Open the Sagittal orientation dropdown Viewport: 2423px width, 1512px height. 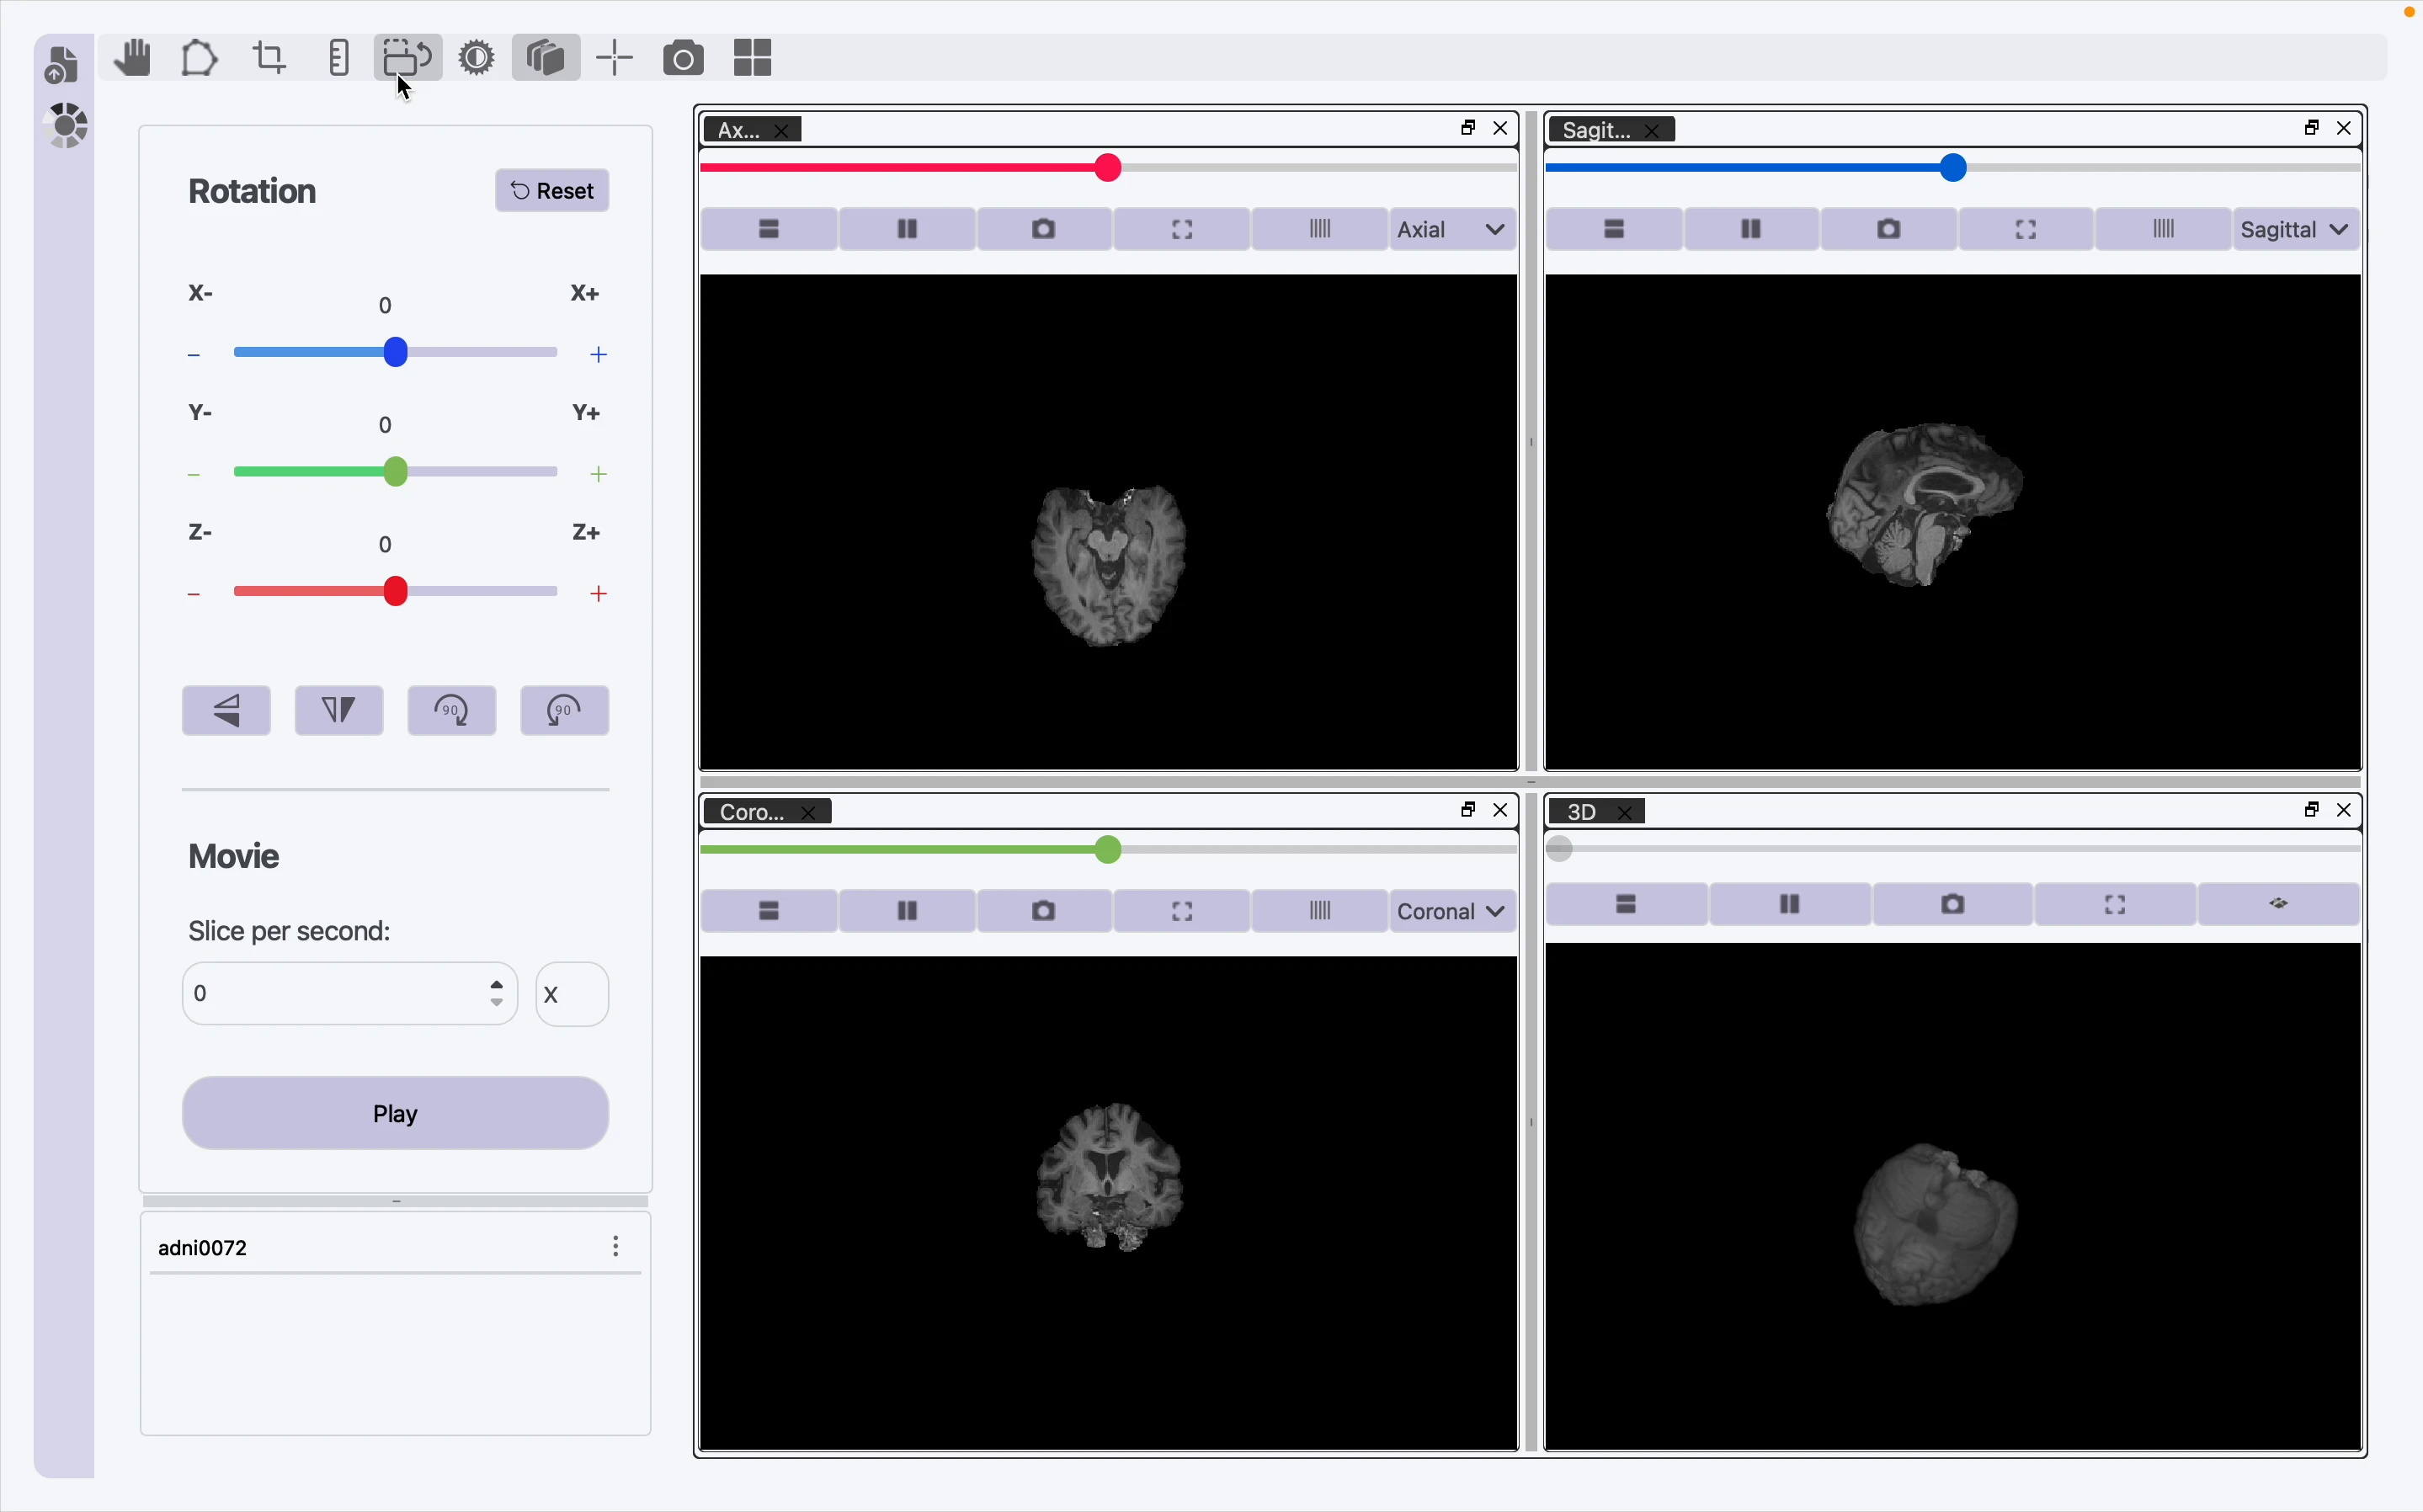point(2294,230)
